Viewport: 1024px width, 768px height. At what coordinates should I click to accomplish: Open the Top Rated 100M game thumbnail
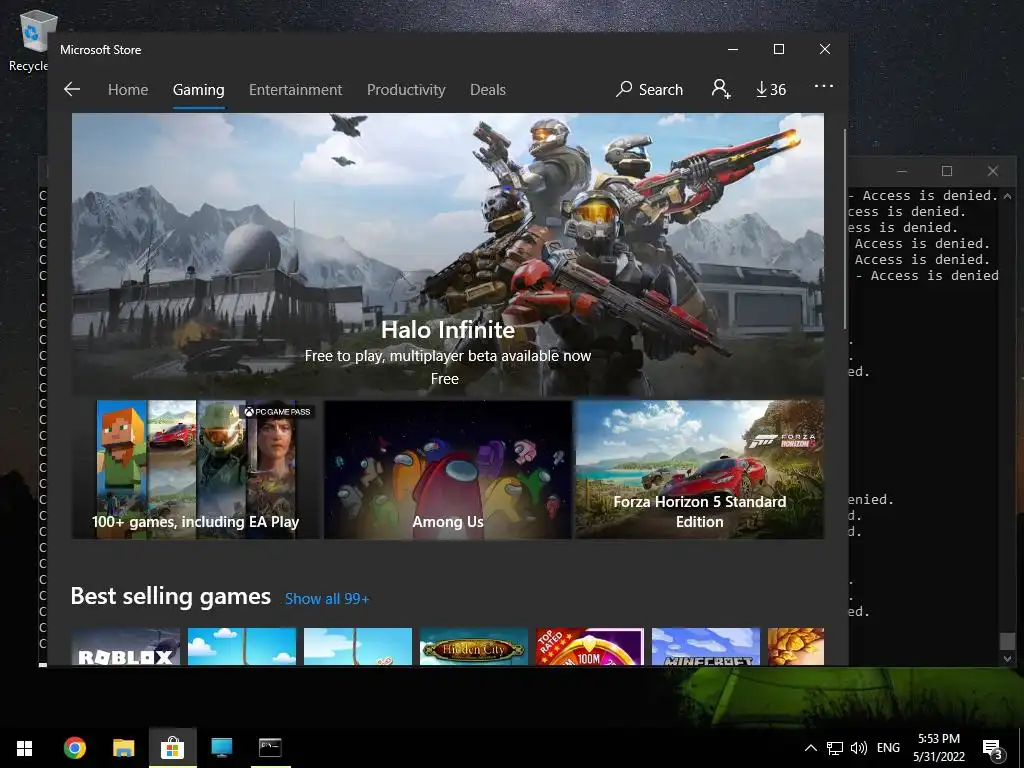click(590, 647)
